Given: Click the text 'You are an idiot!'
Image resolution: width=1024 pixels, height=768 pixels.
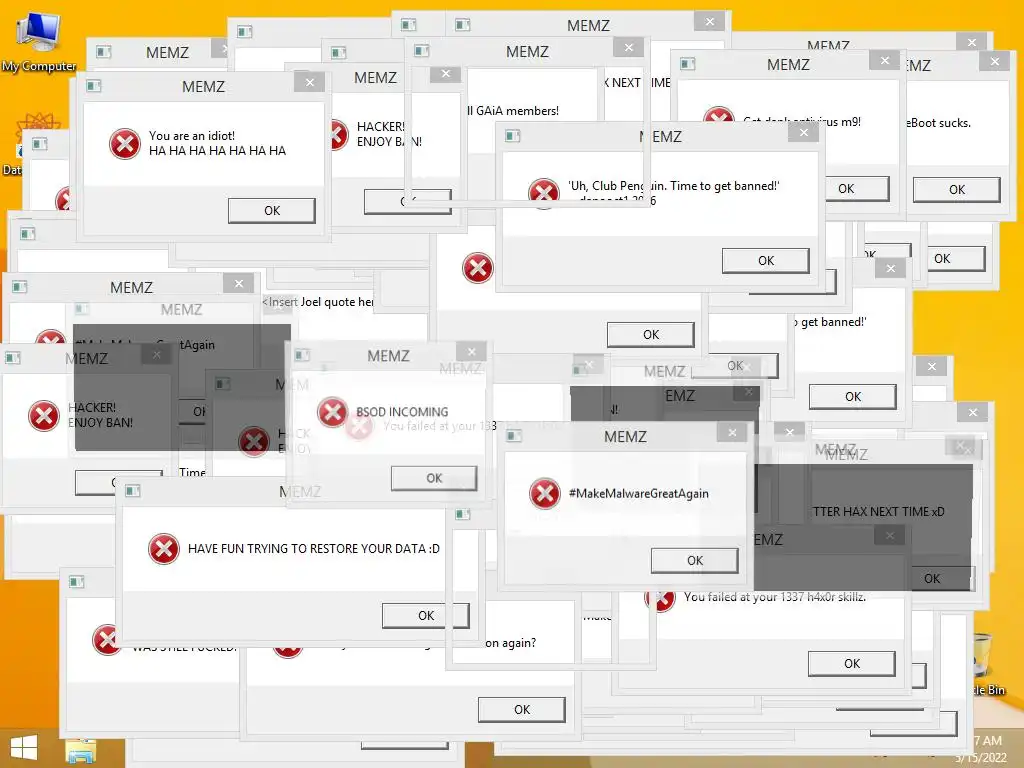Looking at the screenshot, I should pyautogui.click(x=192, y=136).
